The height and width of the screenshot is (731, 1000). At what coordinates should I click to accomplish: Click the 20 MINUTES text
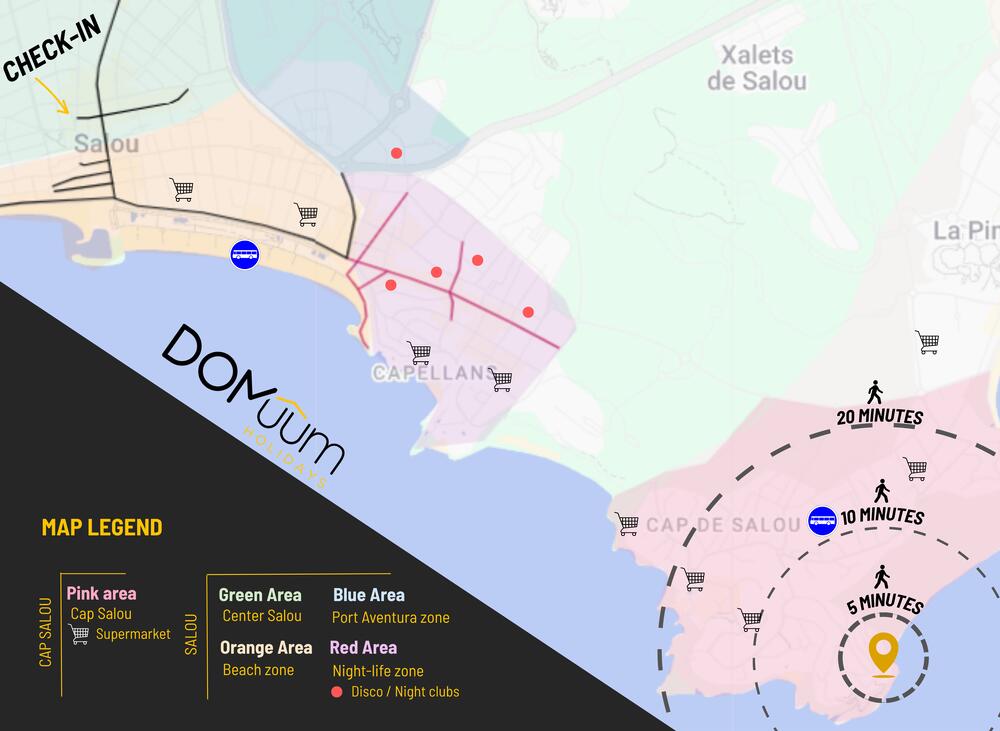(879, 417)
